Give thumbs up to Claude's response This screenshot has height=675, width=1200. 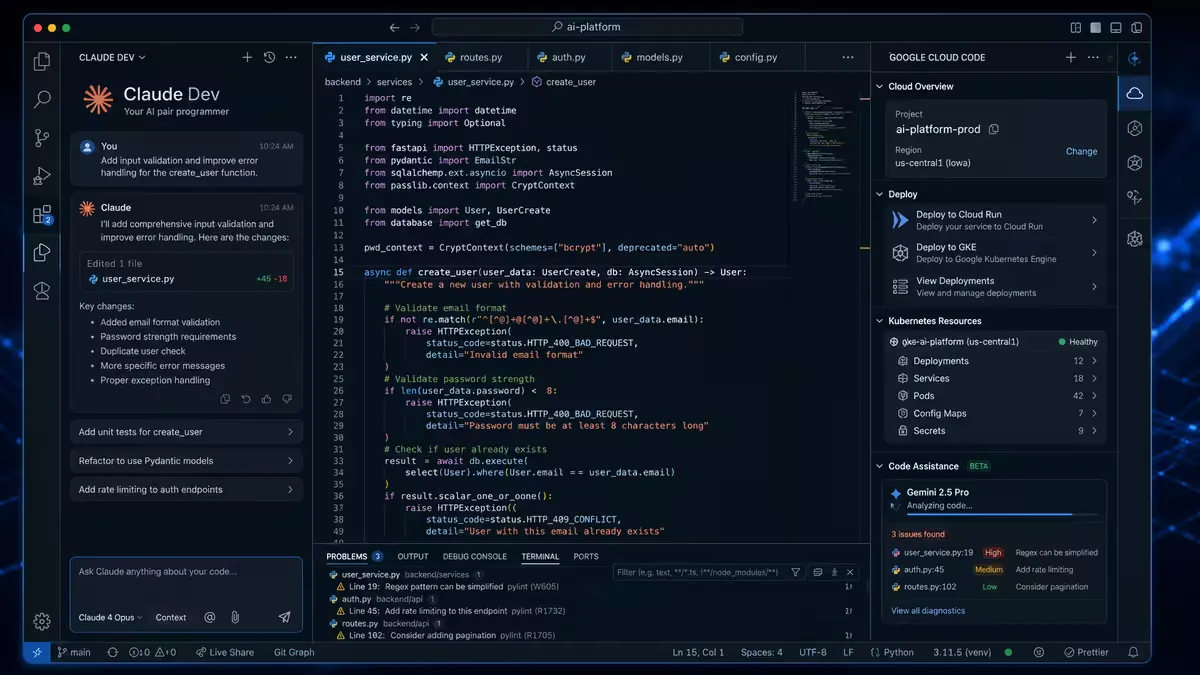pos(266,399)
